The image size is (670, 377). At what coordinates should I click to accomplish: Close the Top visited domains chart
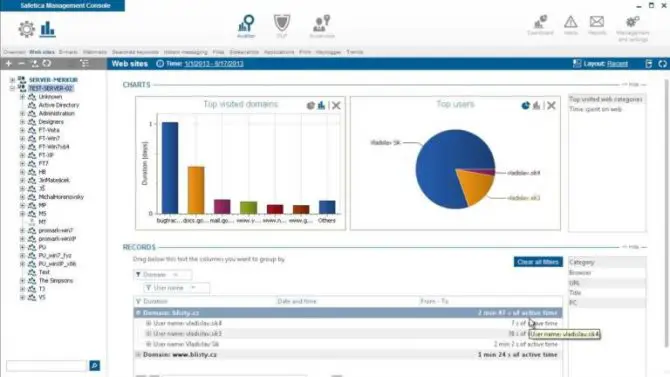pos(336,105)
